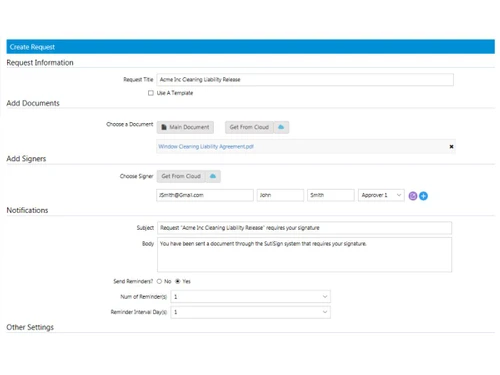
Task: Check the Use A Template checkbox
Action: tap(151, 93)
